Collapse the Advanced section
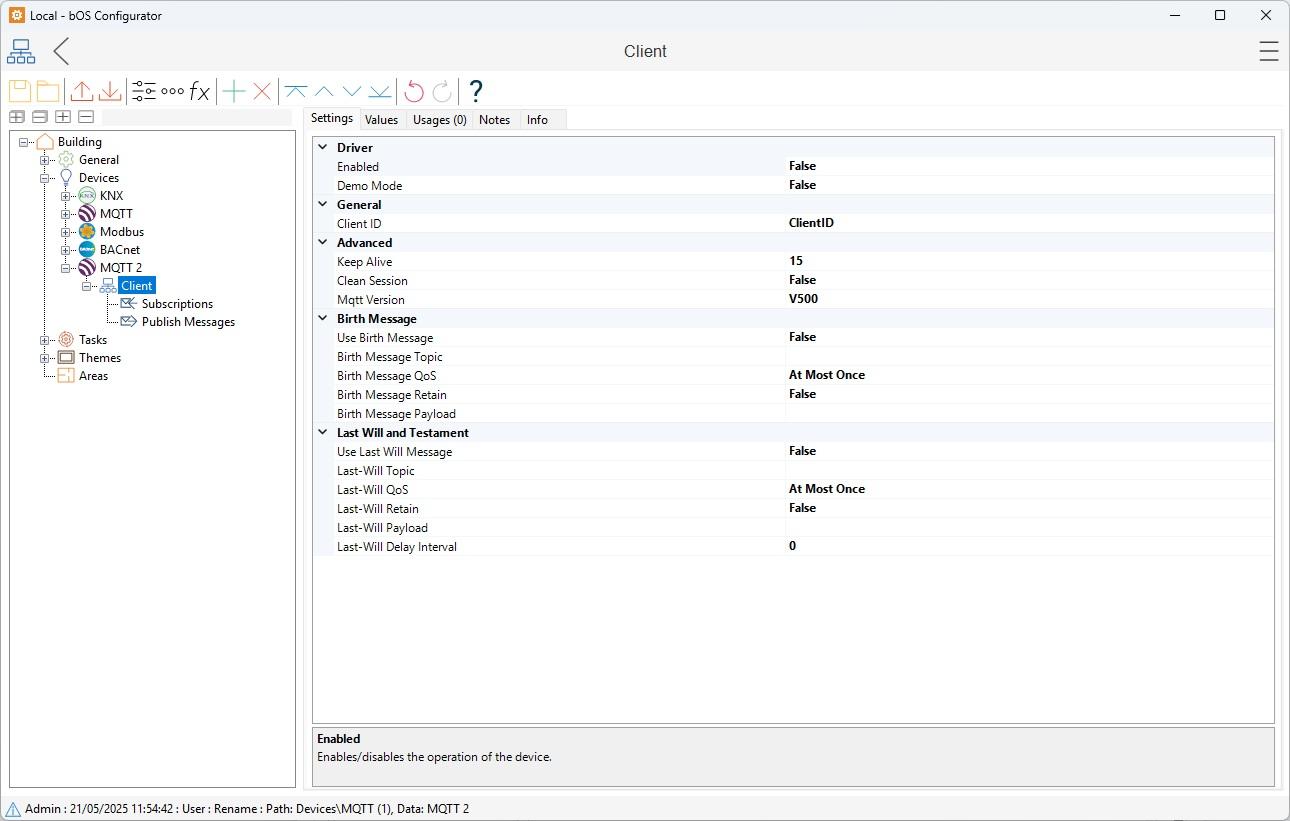 [323, 242]
